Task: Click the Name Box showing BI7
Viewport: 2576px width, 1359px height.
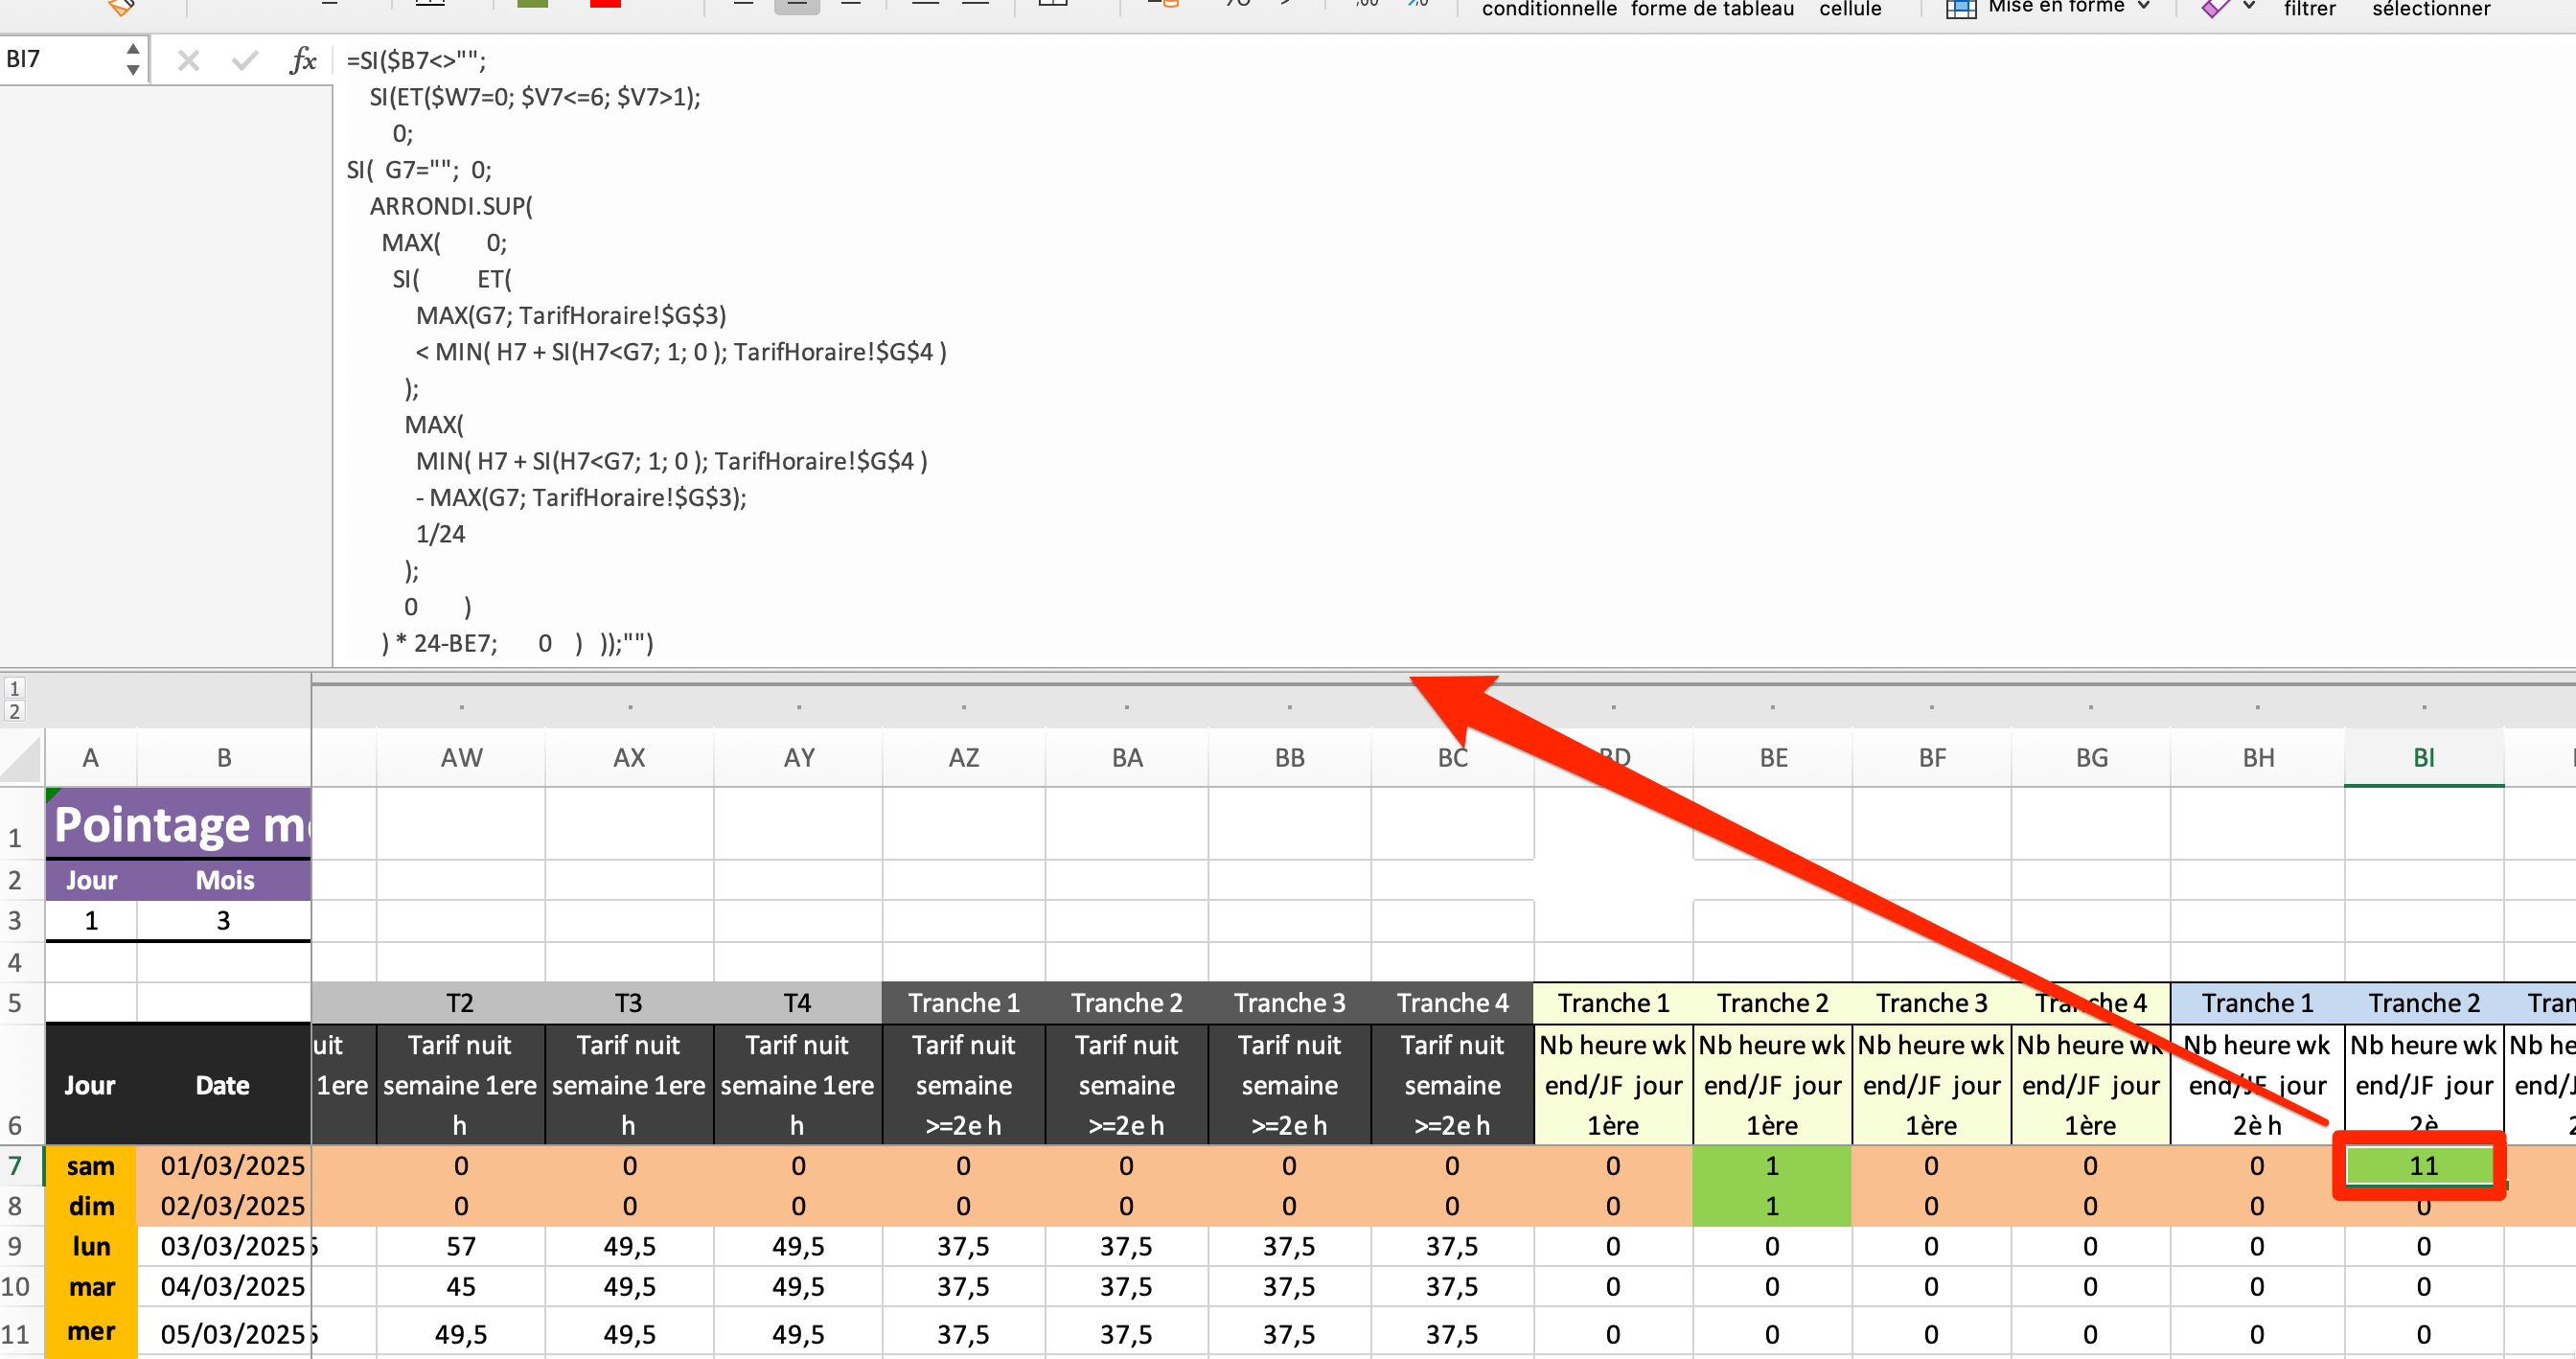Action: coord(60,59)
